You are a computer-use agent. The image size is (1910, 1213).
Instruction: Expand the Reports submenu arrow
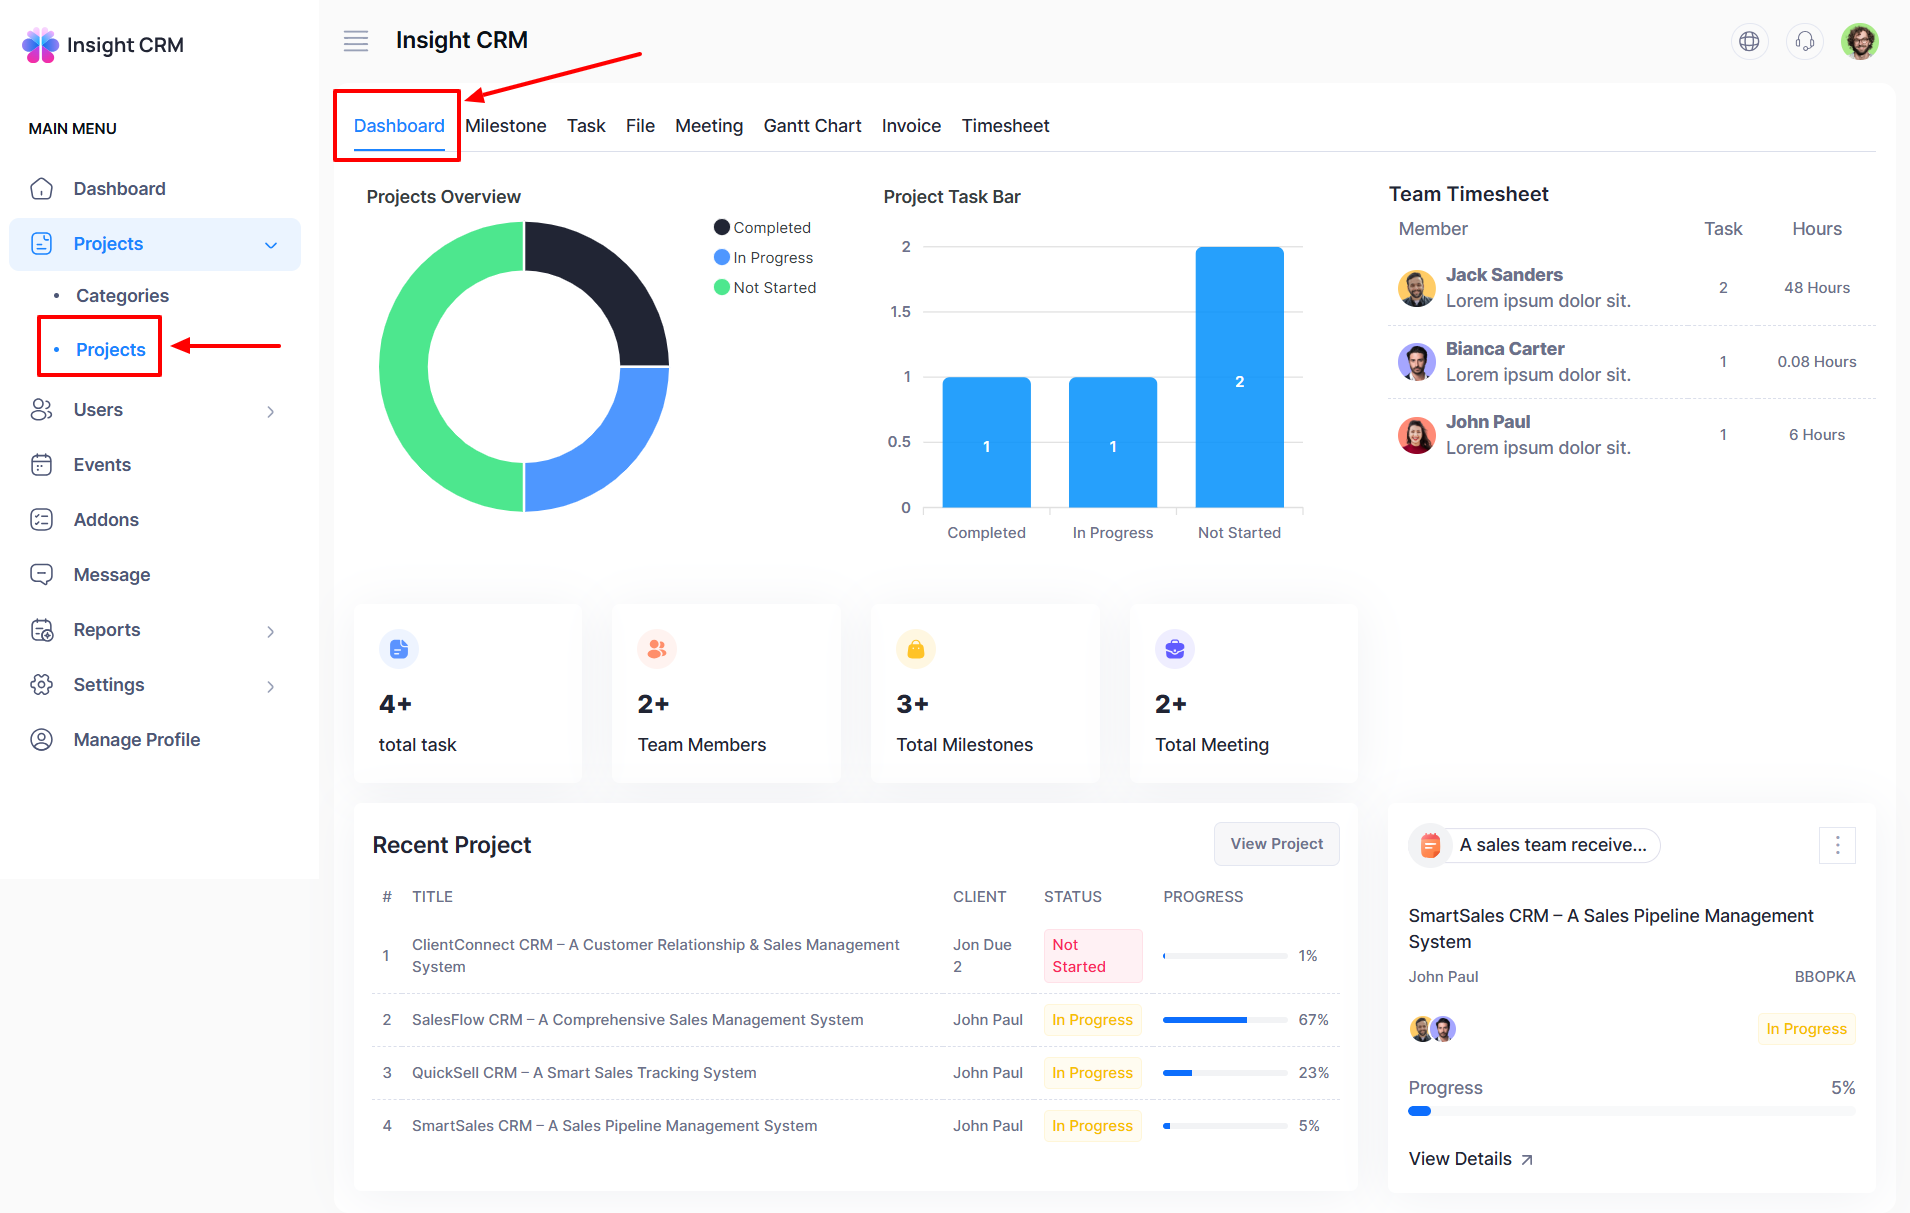point(271,631)
